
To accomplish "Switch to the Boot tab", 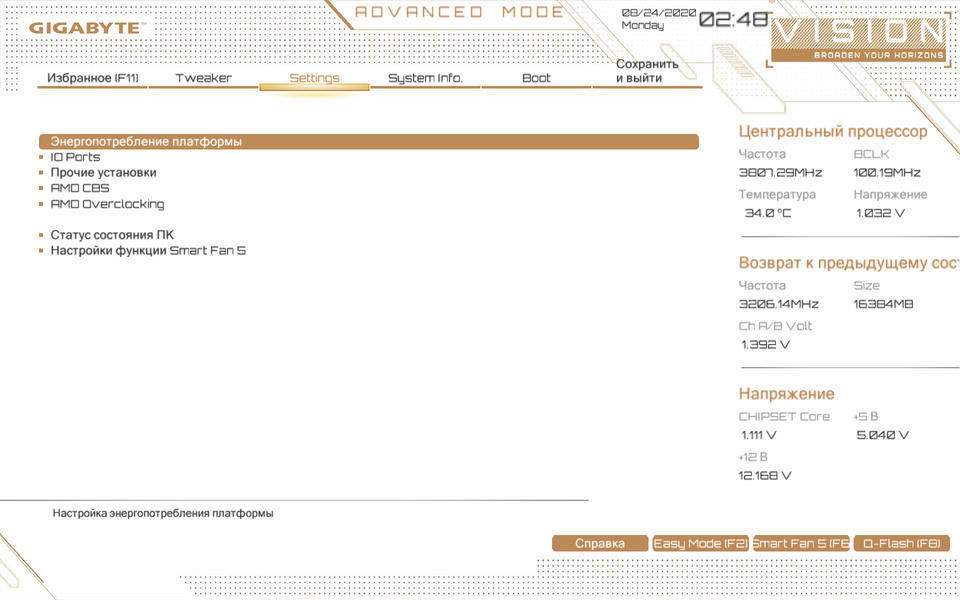I will [x=536, y=78].
